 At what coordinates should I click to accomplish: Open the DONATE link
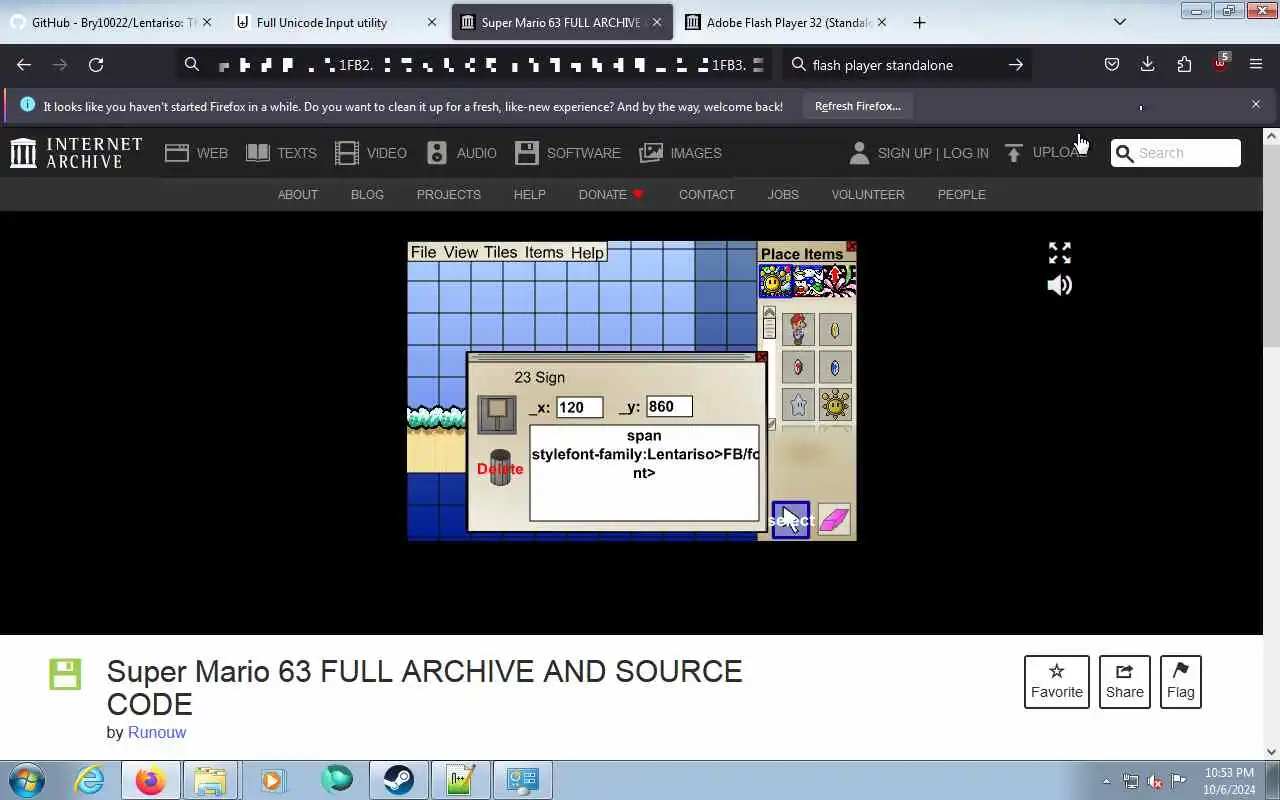tap(611, 194)
